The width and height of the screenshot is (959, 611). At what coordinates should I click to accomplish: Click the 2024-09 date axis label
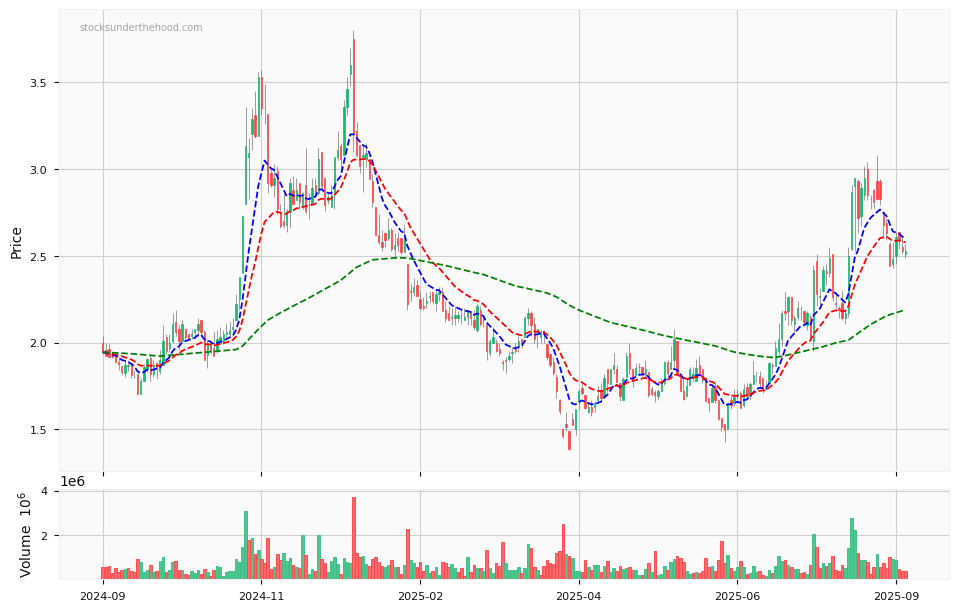103,596
